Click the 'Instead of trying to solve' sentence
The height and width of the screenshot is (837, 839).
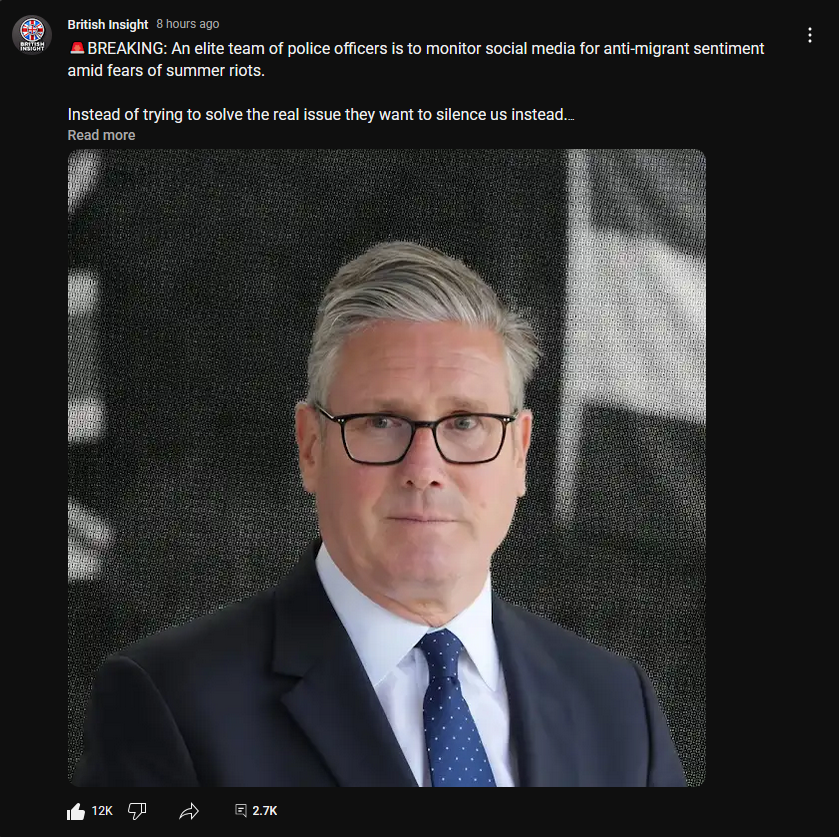pos(321,115)
